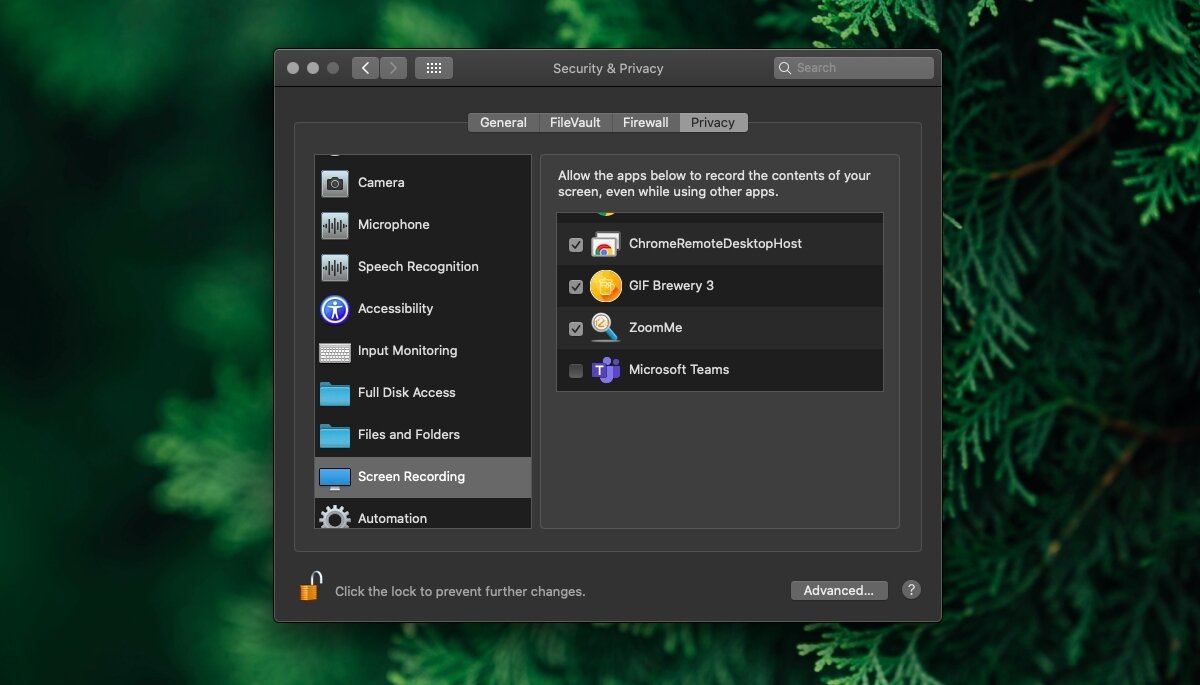Switch to the Firewall tab
1200x685 pixels.
pos(645,123)
